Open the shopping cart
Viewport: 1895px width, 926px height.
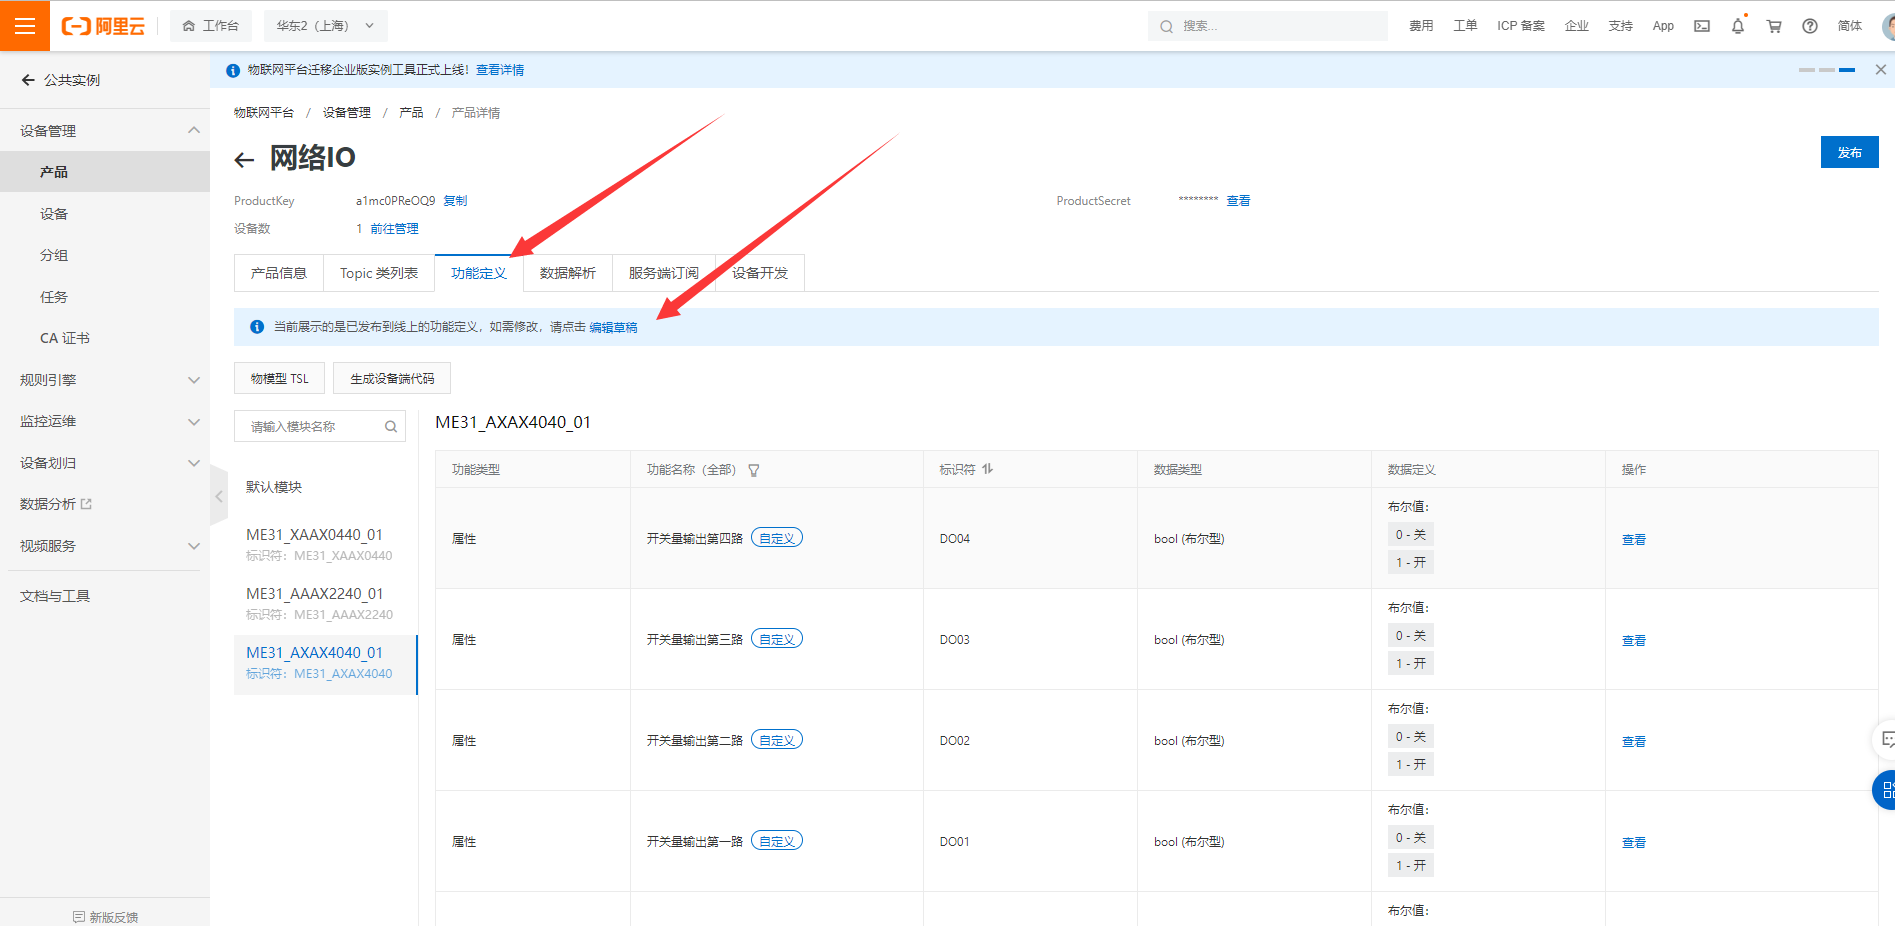click(1774, 26)
